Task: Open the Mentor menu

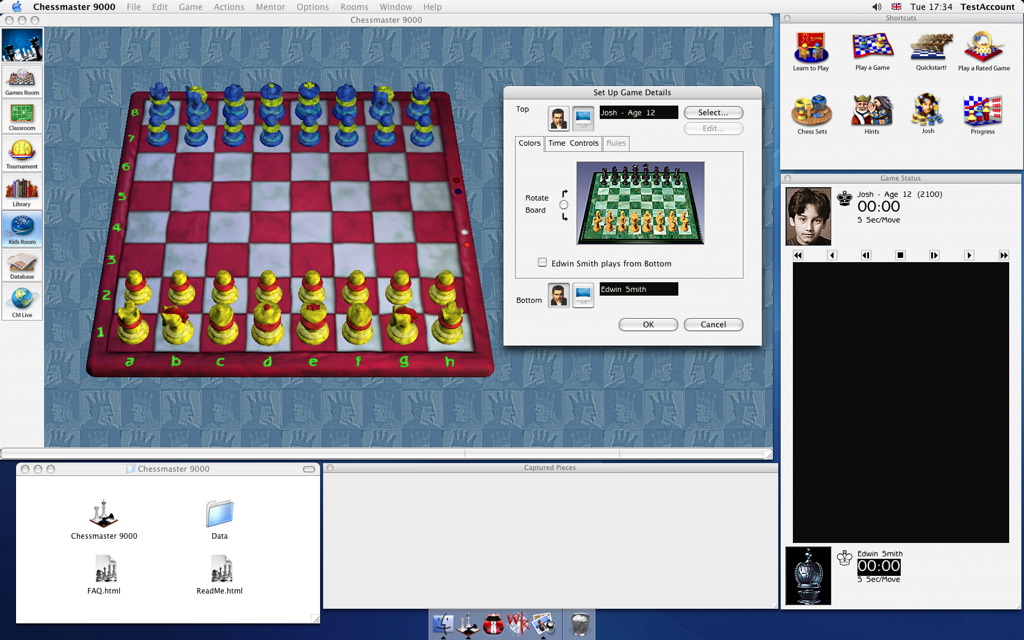Action: point(270,7)
